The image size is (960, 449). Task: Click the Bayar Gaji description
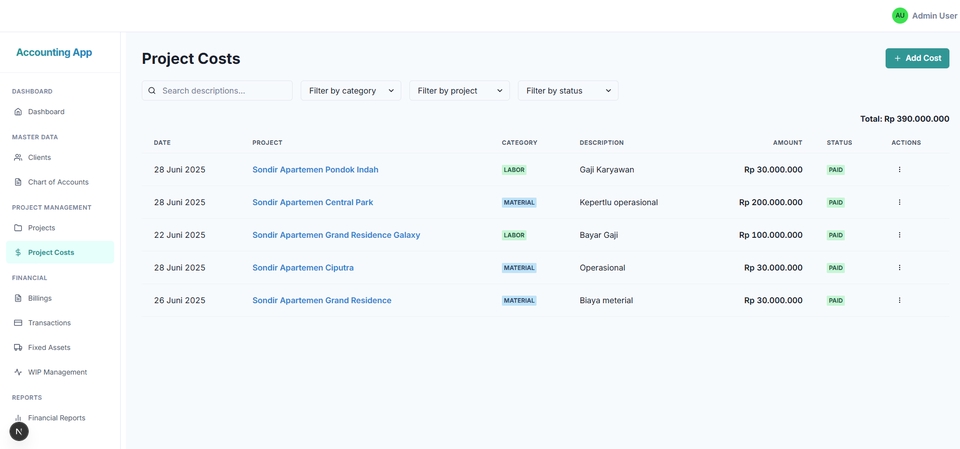[x=599, y=235]
